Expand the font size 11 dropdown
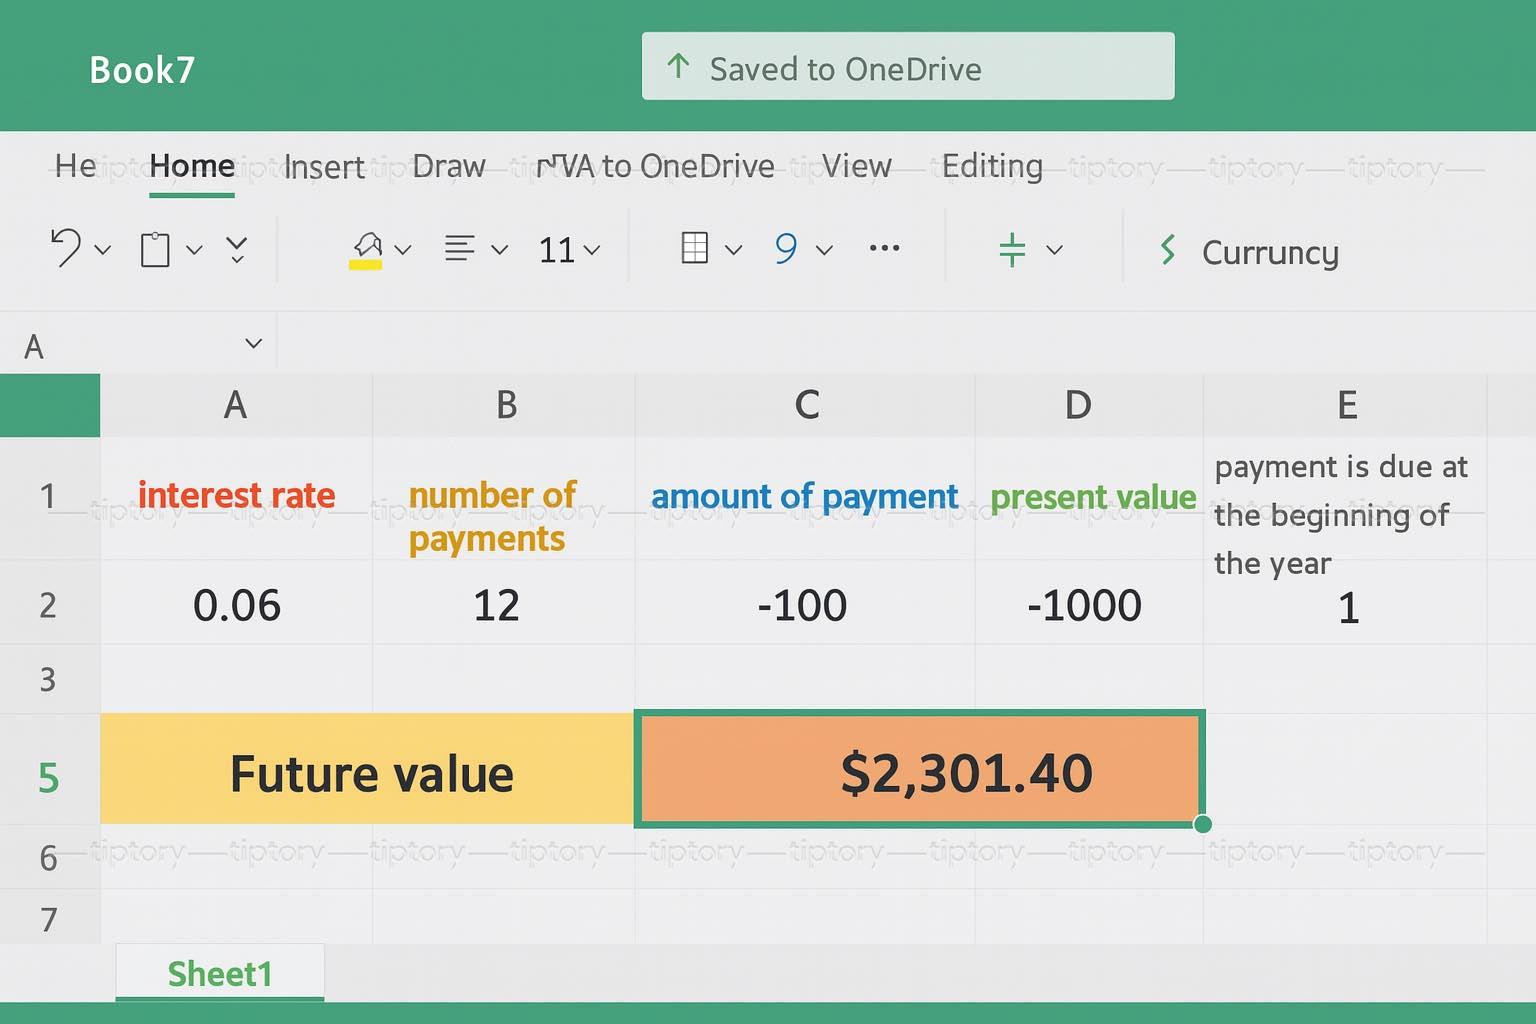This screenshot has width=1536, height=1024. [592, 250]
